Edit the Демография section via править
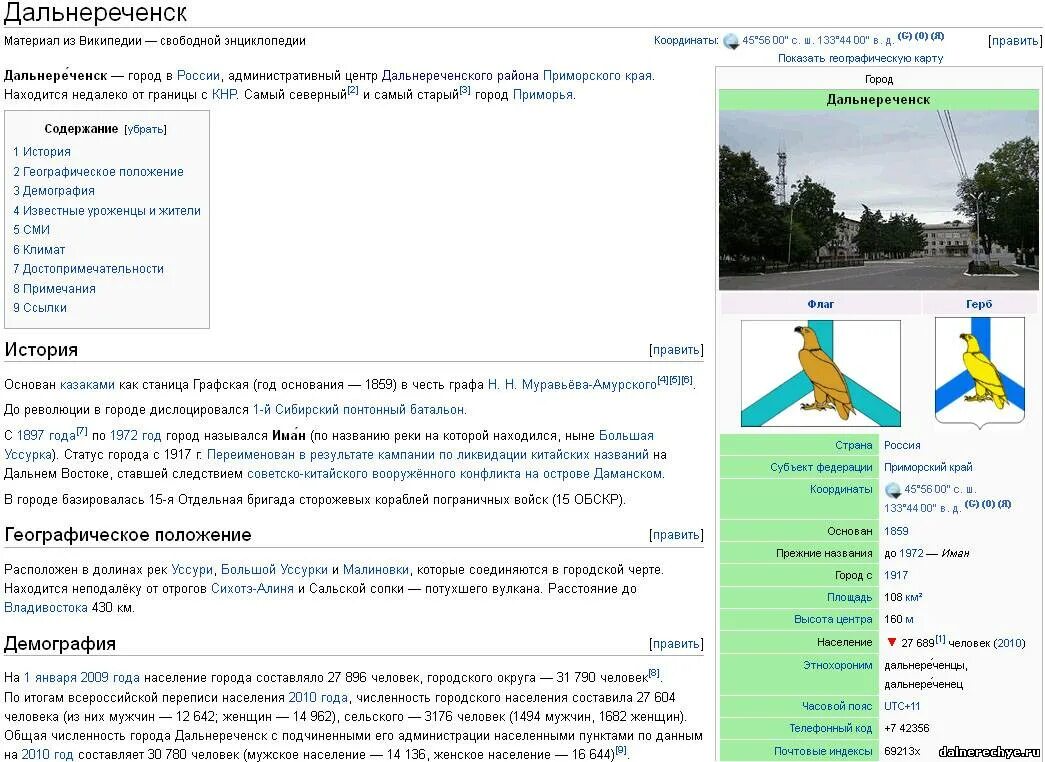 (x=676, y=644)
